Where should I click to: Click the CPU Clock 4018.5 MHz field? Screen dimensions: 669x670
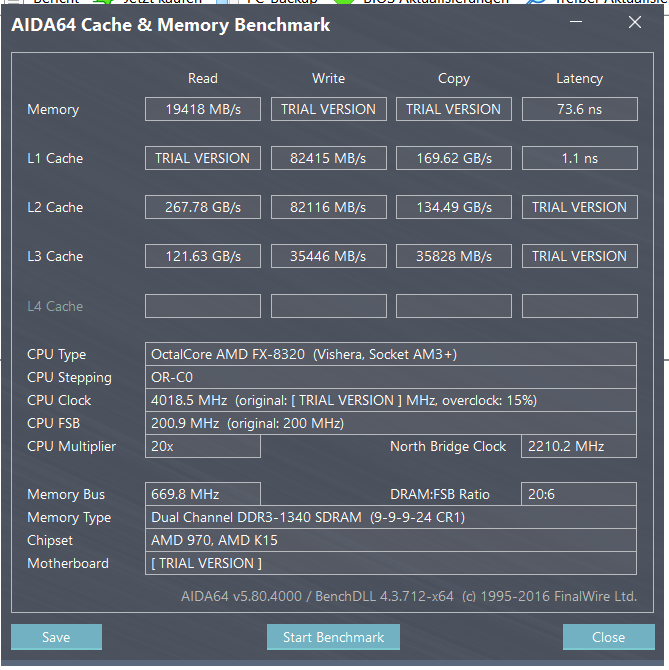point(391,400)
